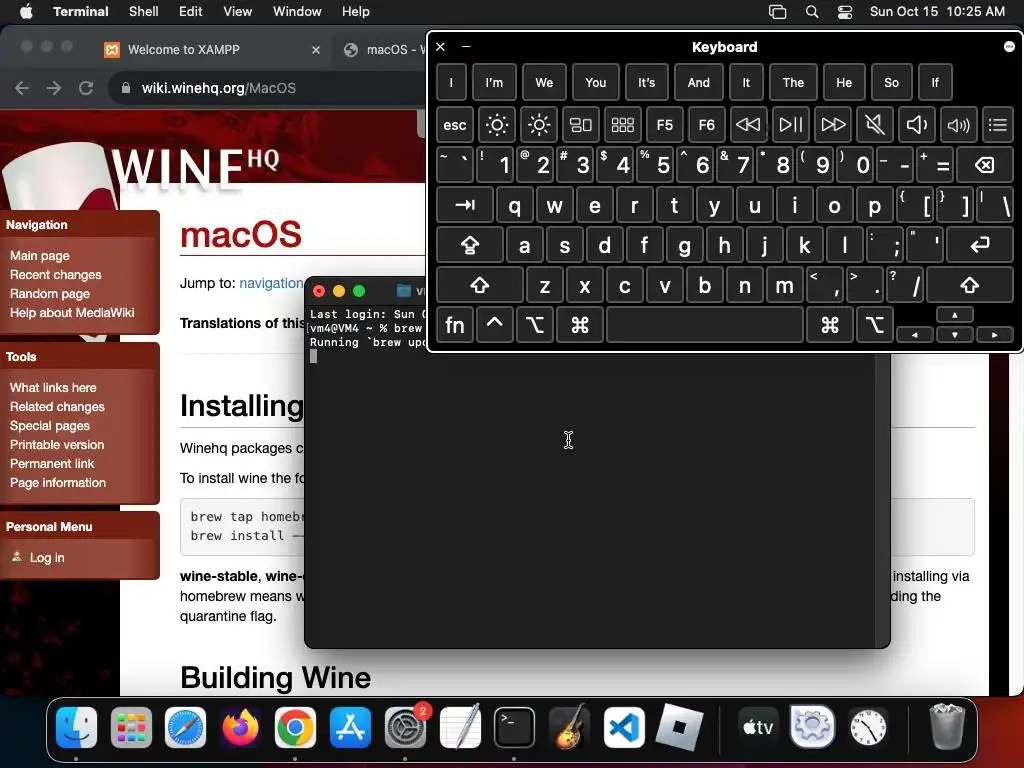The height and width of the screenshot is (768, 1024).
Task: Open the Random page link
Action: click(50, 293)
